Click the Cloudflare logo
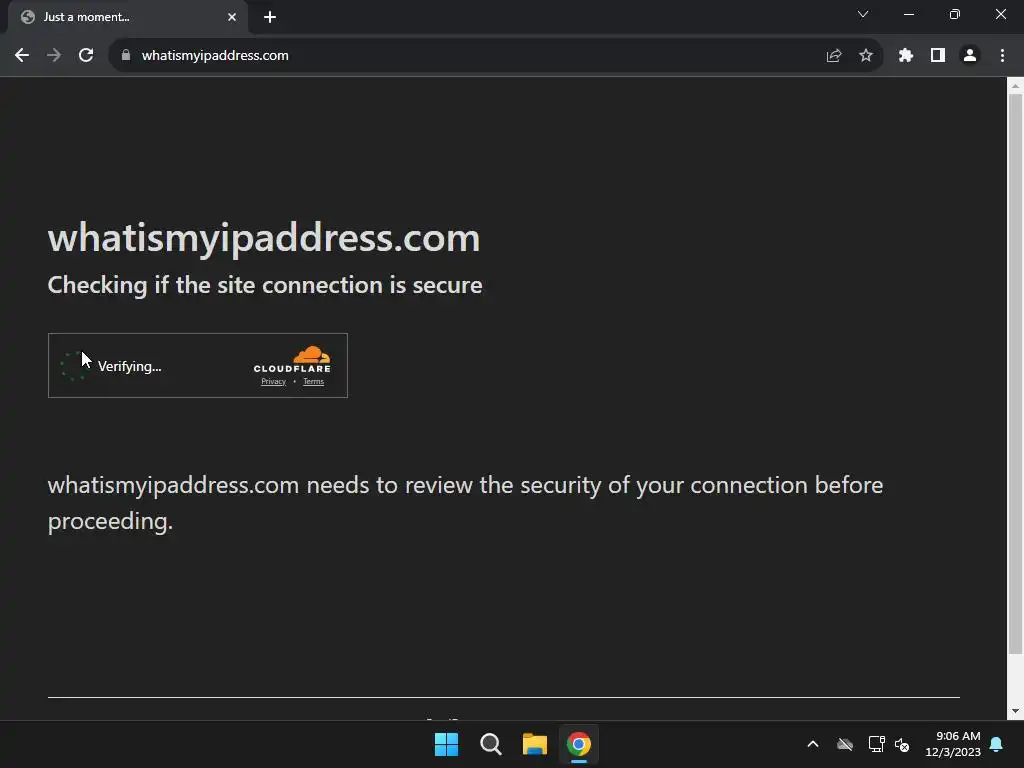Image resolution: width=1024 pixels, height=768 pixels. [x=292, y=360]
